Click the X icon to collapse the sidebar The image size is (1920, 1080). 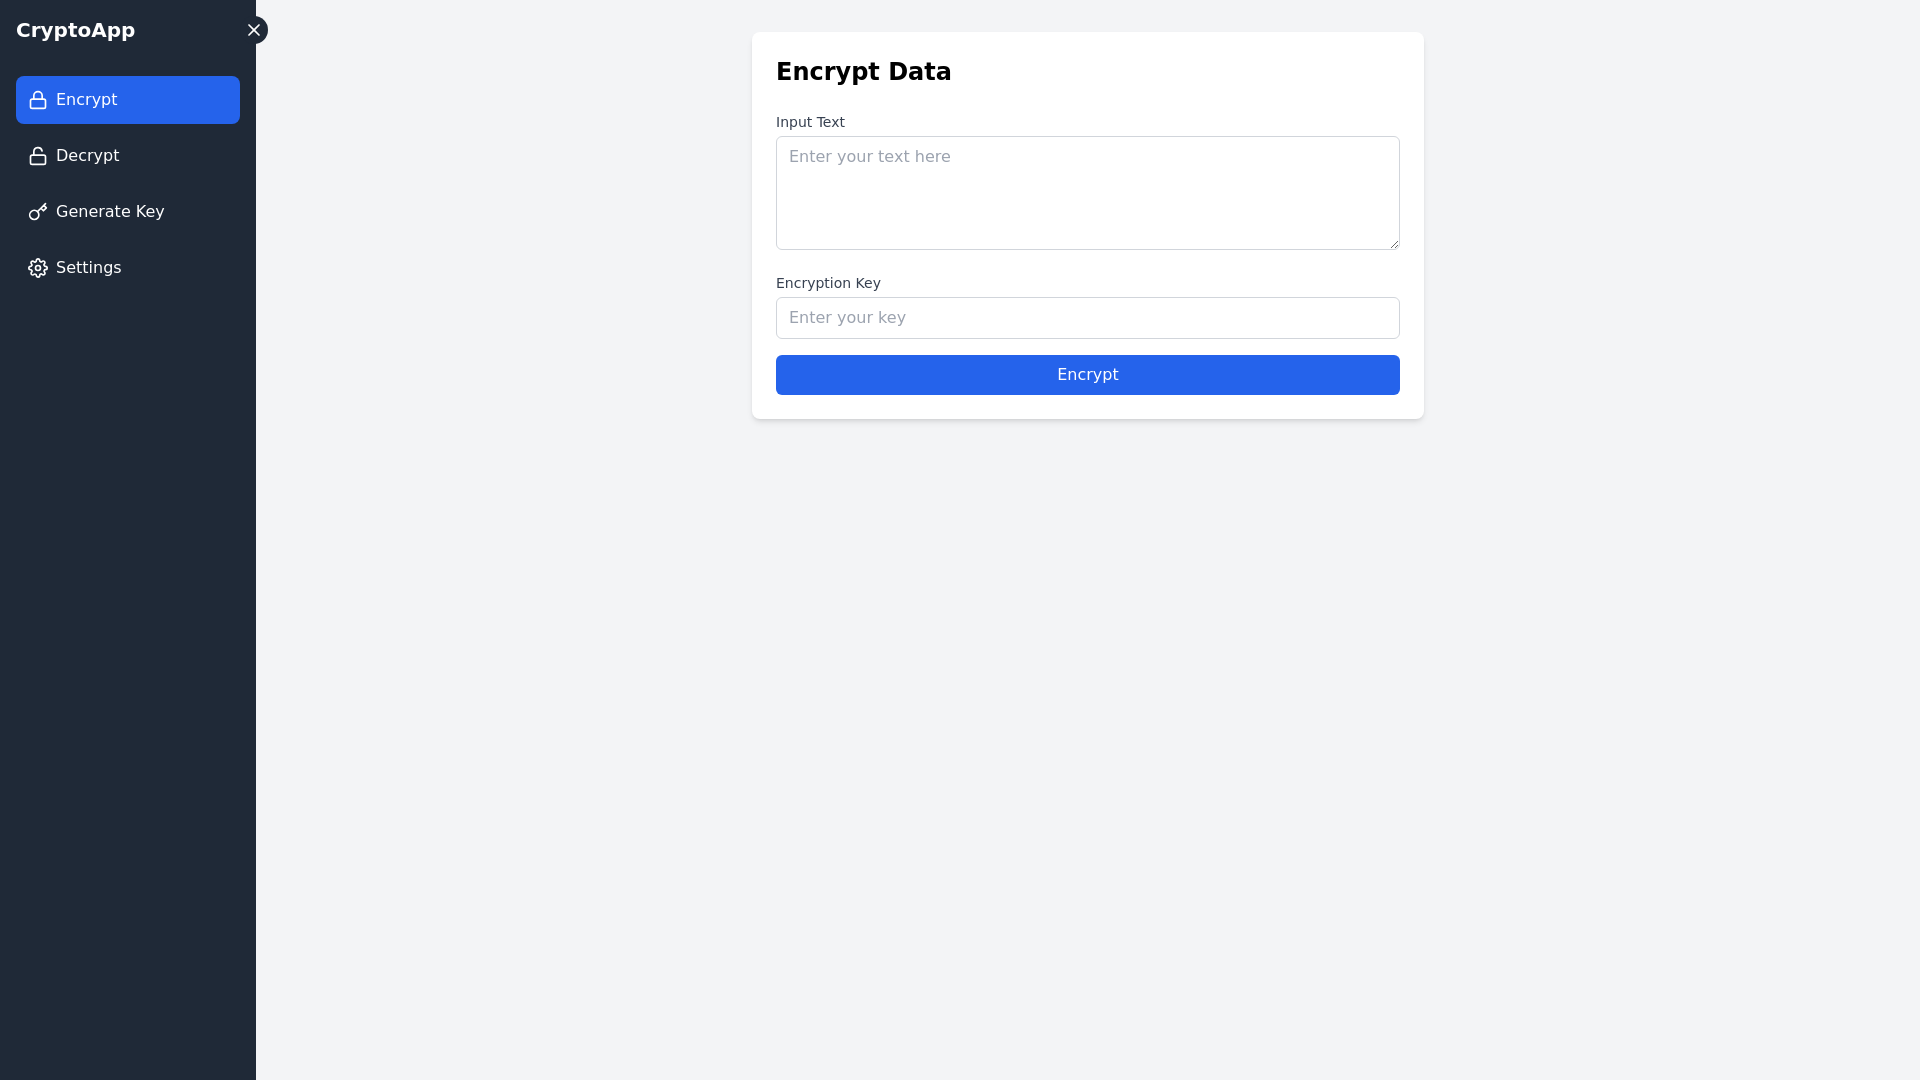[x=254, y=30]
